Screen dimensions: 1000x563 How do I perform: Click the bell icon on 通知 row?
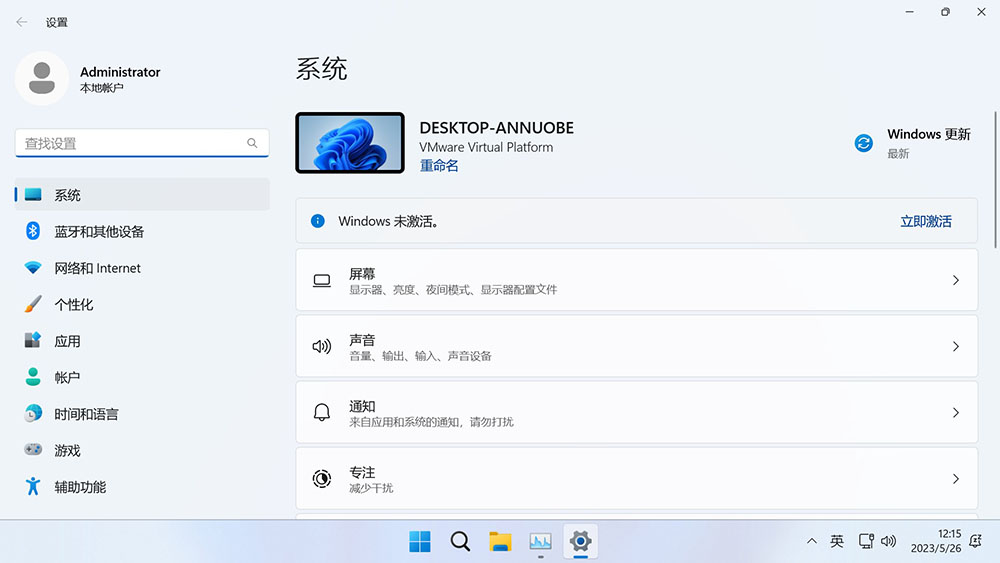pos(322,413)
